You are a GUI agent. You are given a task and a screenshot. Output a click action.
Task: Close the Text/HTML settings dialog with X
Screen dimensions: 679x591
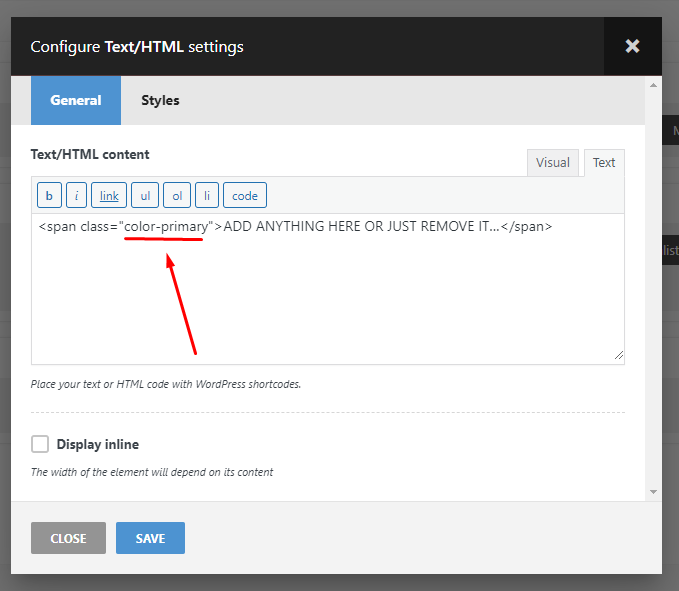click(x=632, y=46)
